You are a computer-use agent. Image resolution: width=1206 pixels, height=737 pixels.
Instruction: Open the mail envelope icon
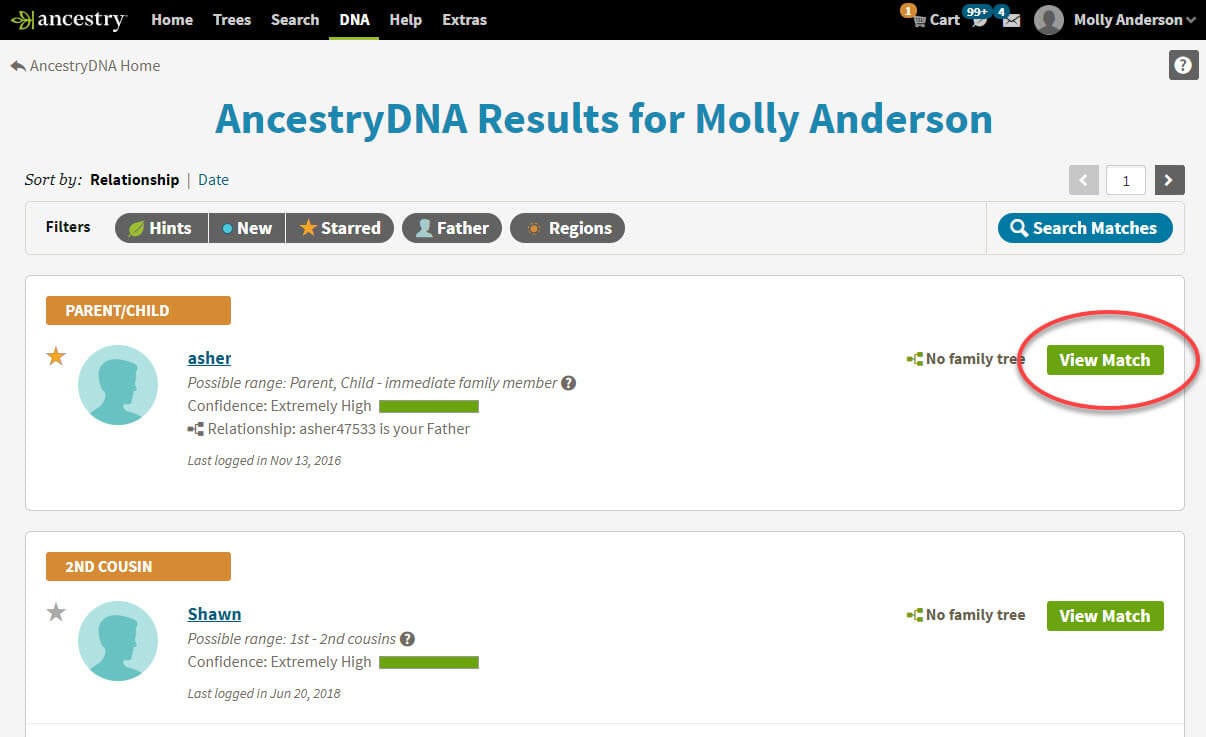(1011, 20)
